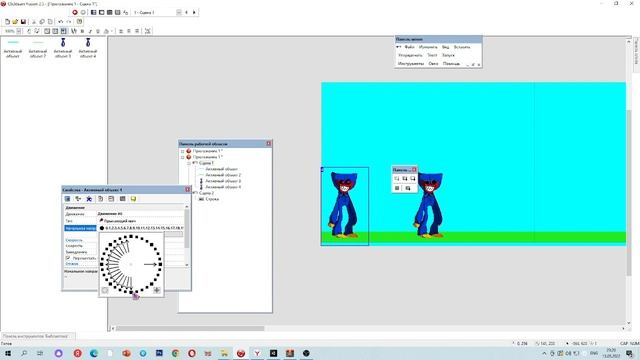640x360 pixels.
Task: Open the Storyboard editor
Action: (93, 12)
